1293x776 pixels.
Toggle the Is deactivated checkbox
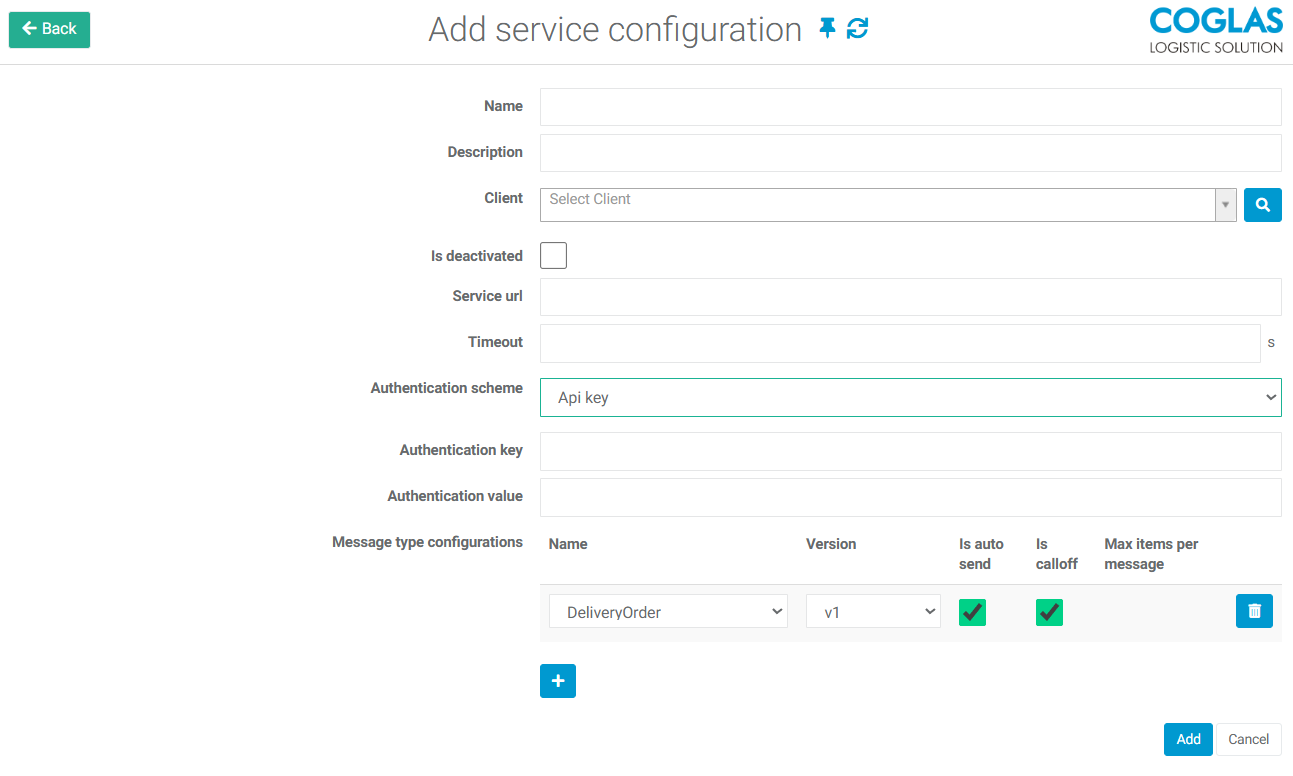(553, 256)
